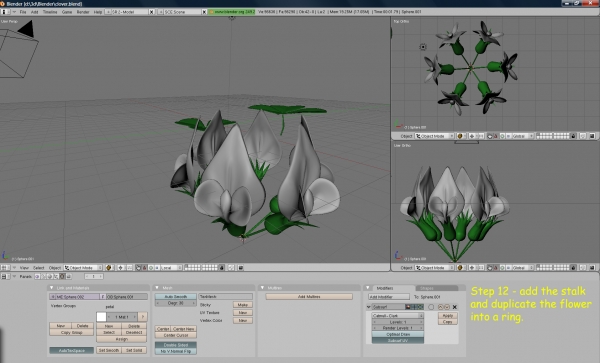Click the question mark button beside Mat

[142, 317]
